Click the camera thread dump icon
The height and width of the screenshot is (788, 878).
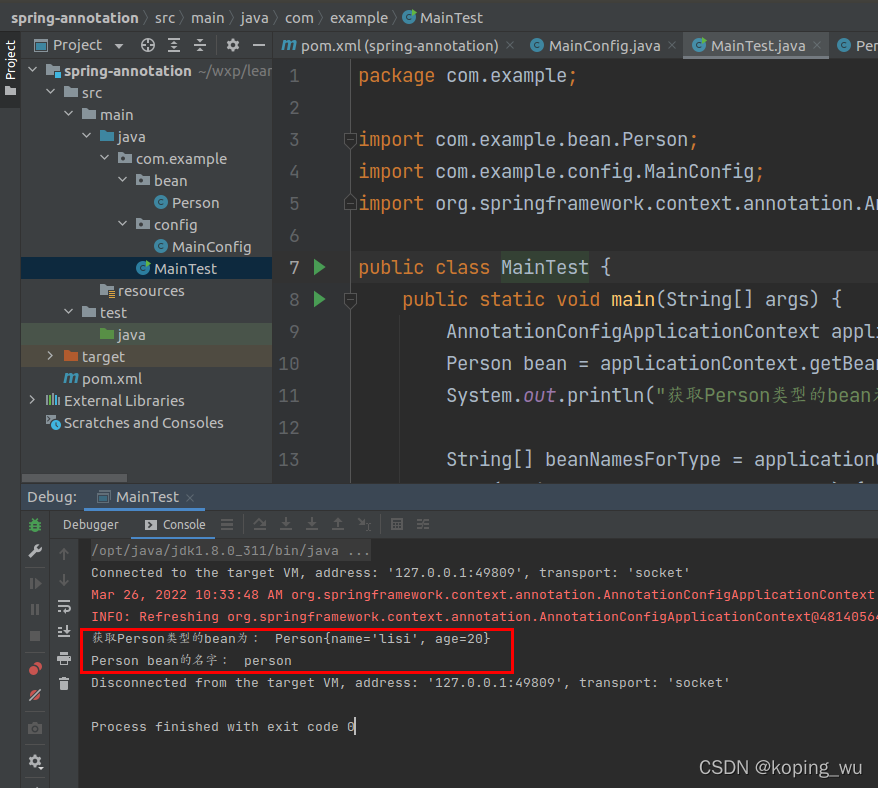(x=35, y=728)
